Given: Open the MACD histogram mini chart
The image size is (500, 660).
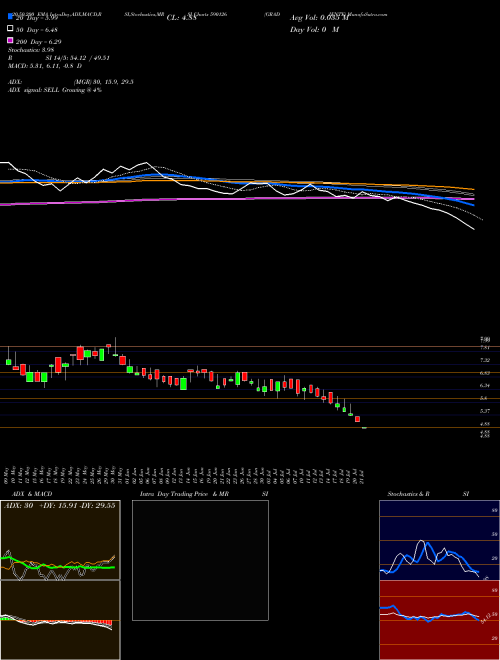Looking at the screenshot, I should 60,620.
